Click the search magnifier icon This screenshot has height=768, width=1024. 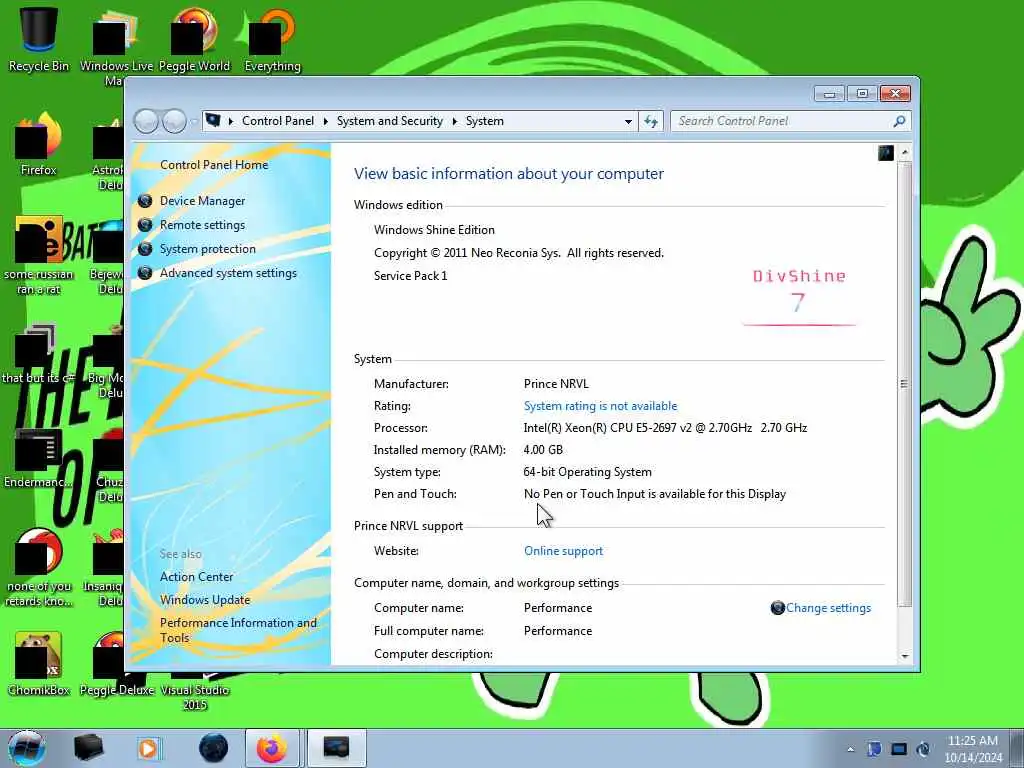(x=899, y=121)
